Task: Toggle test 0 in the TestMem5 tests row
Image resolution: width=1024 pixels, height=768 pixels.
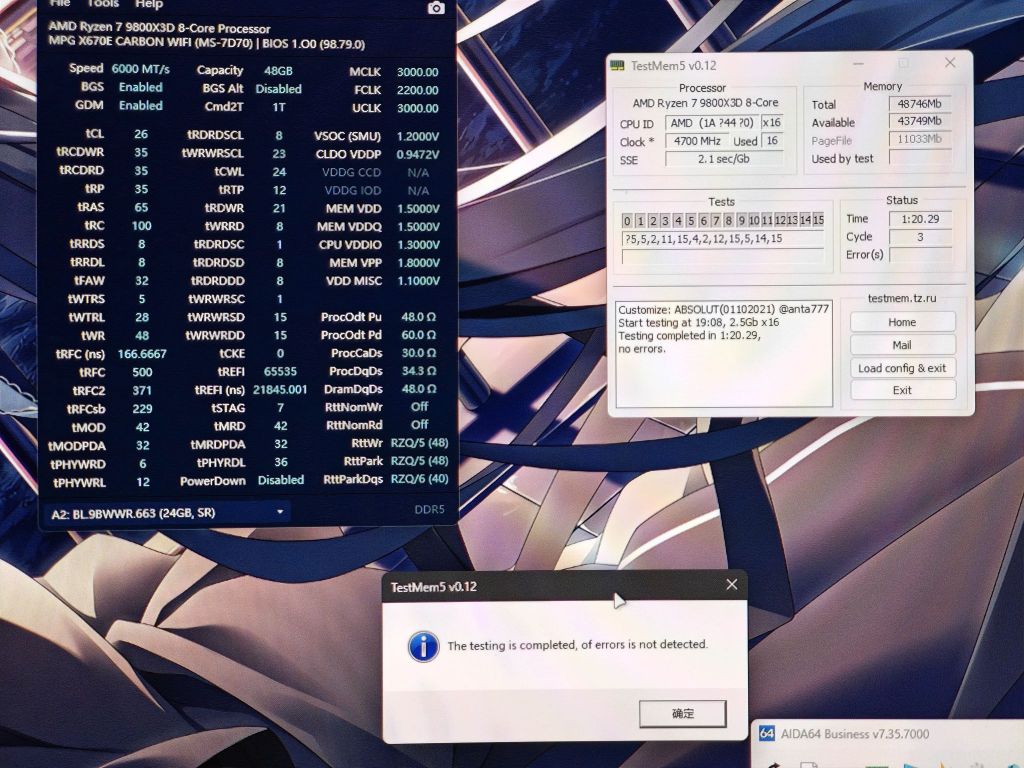Action: tap(626, 220)
